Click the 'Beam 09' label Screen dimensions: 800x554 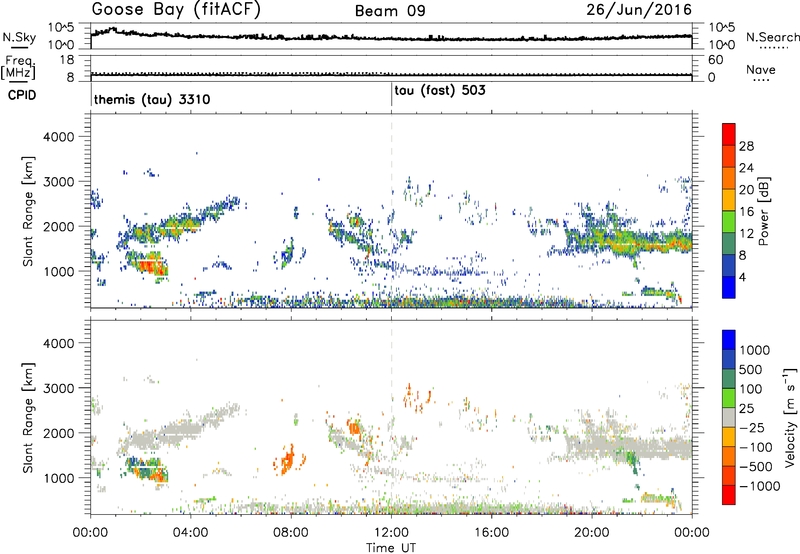click(x=390, y=11)
